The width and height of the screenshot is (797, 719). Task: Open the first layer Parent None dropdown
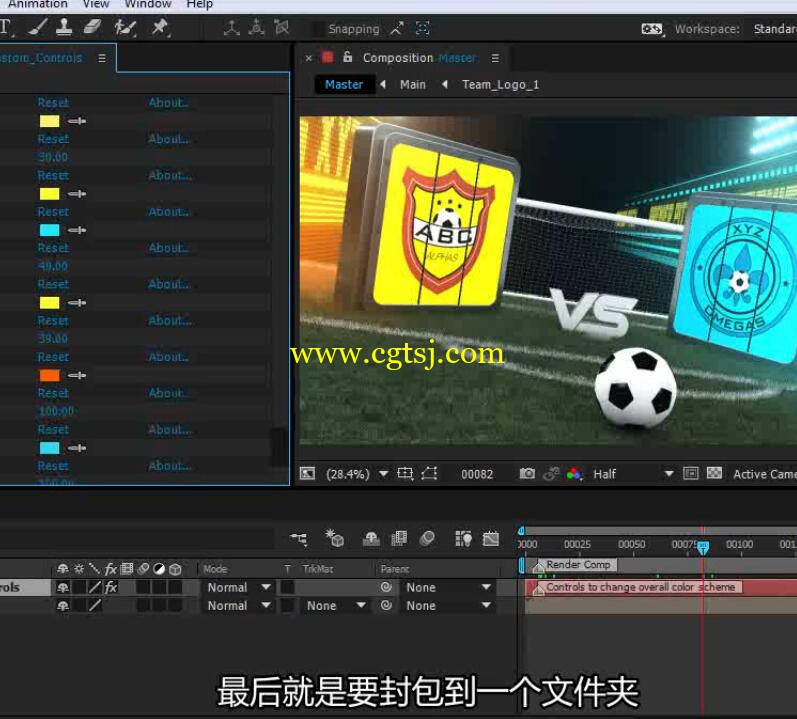pyautogui.click(x=448, y=587)
